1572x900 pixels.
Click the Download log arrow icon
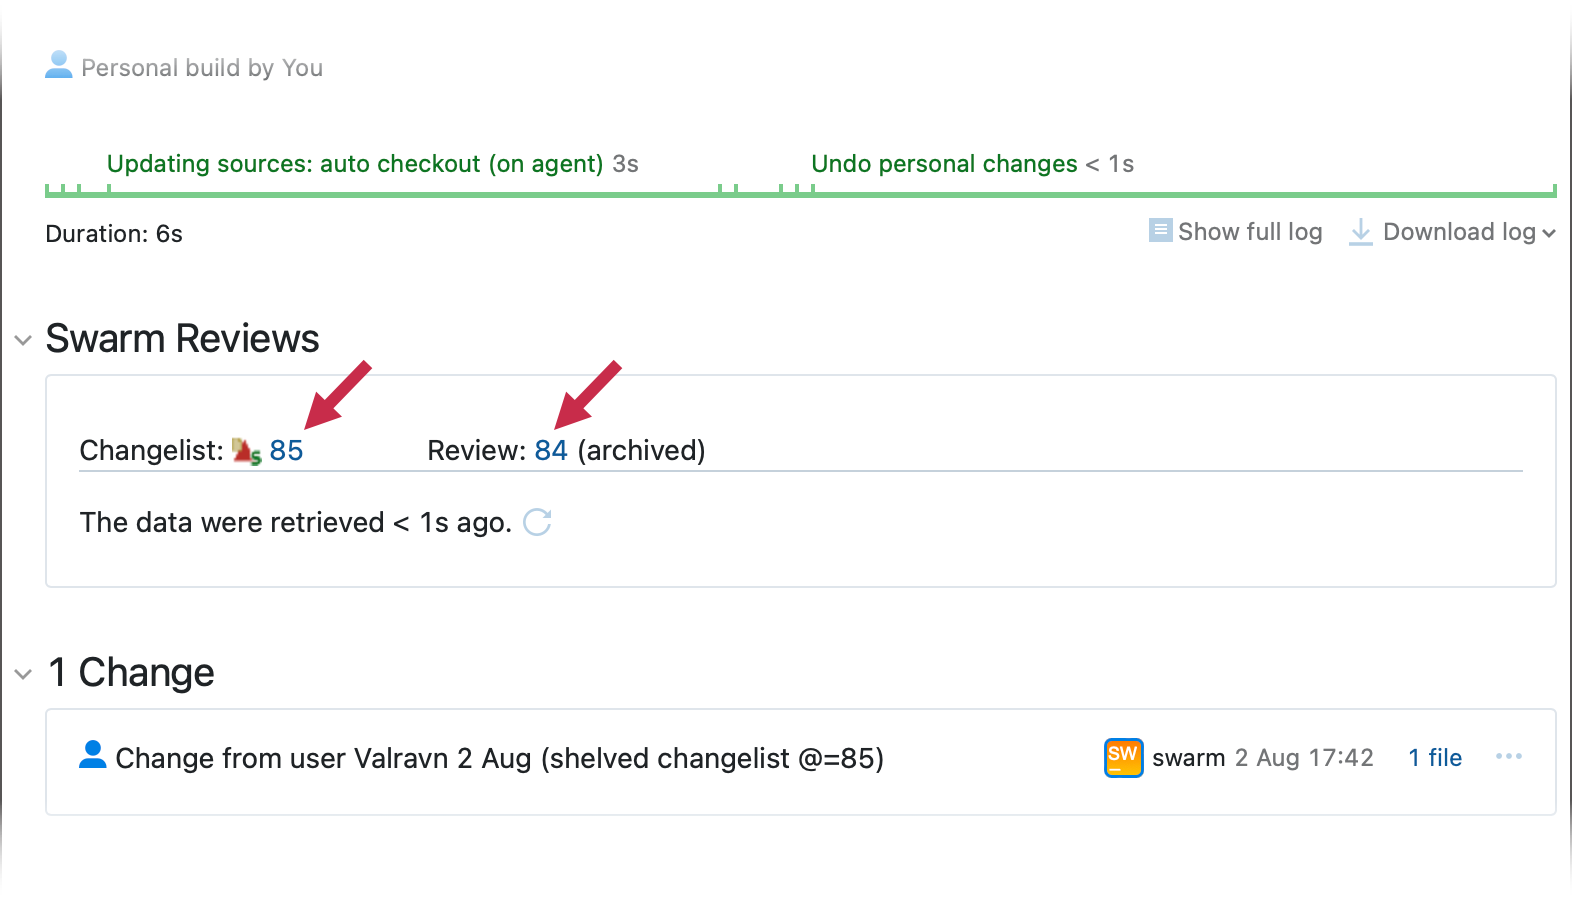[1361, 232]
